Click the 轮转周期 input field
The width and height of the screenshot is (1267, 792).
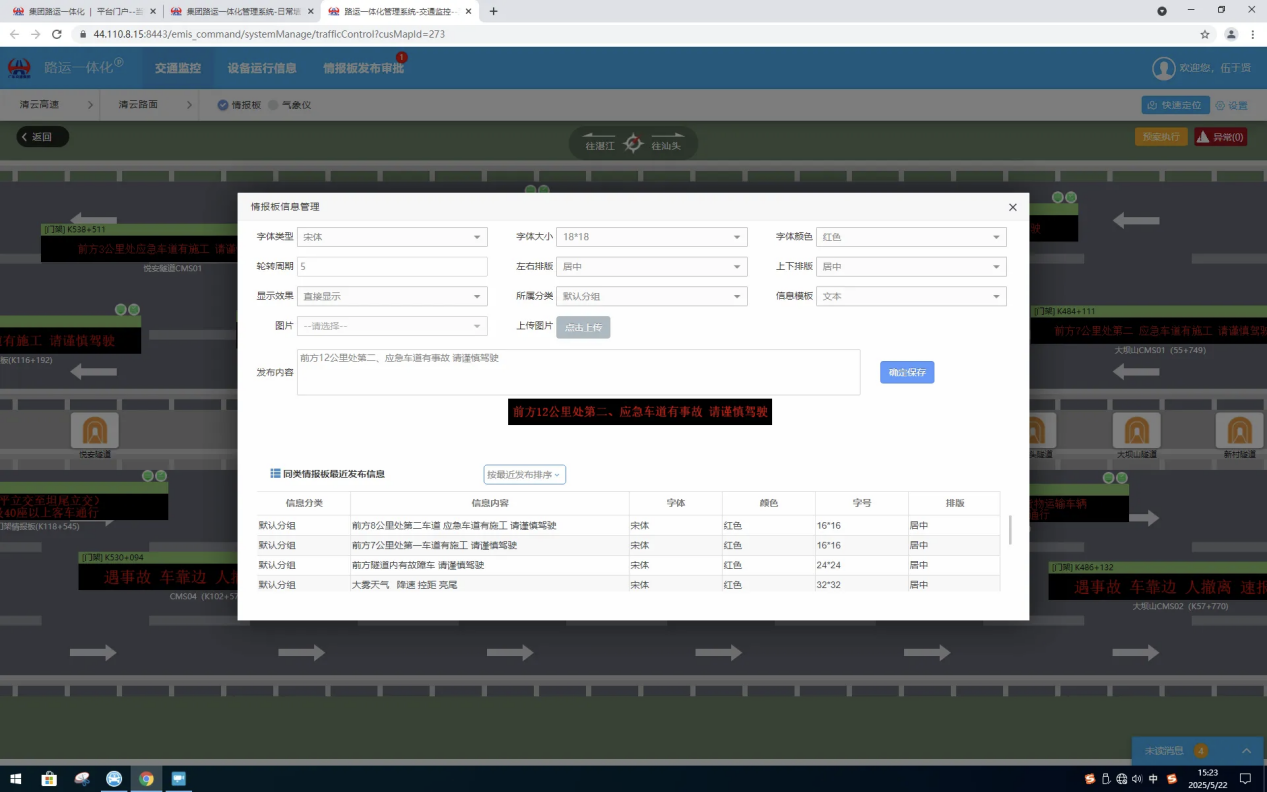[392, 267]
